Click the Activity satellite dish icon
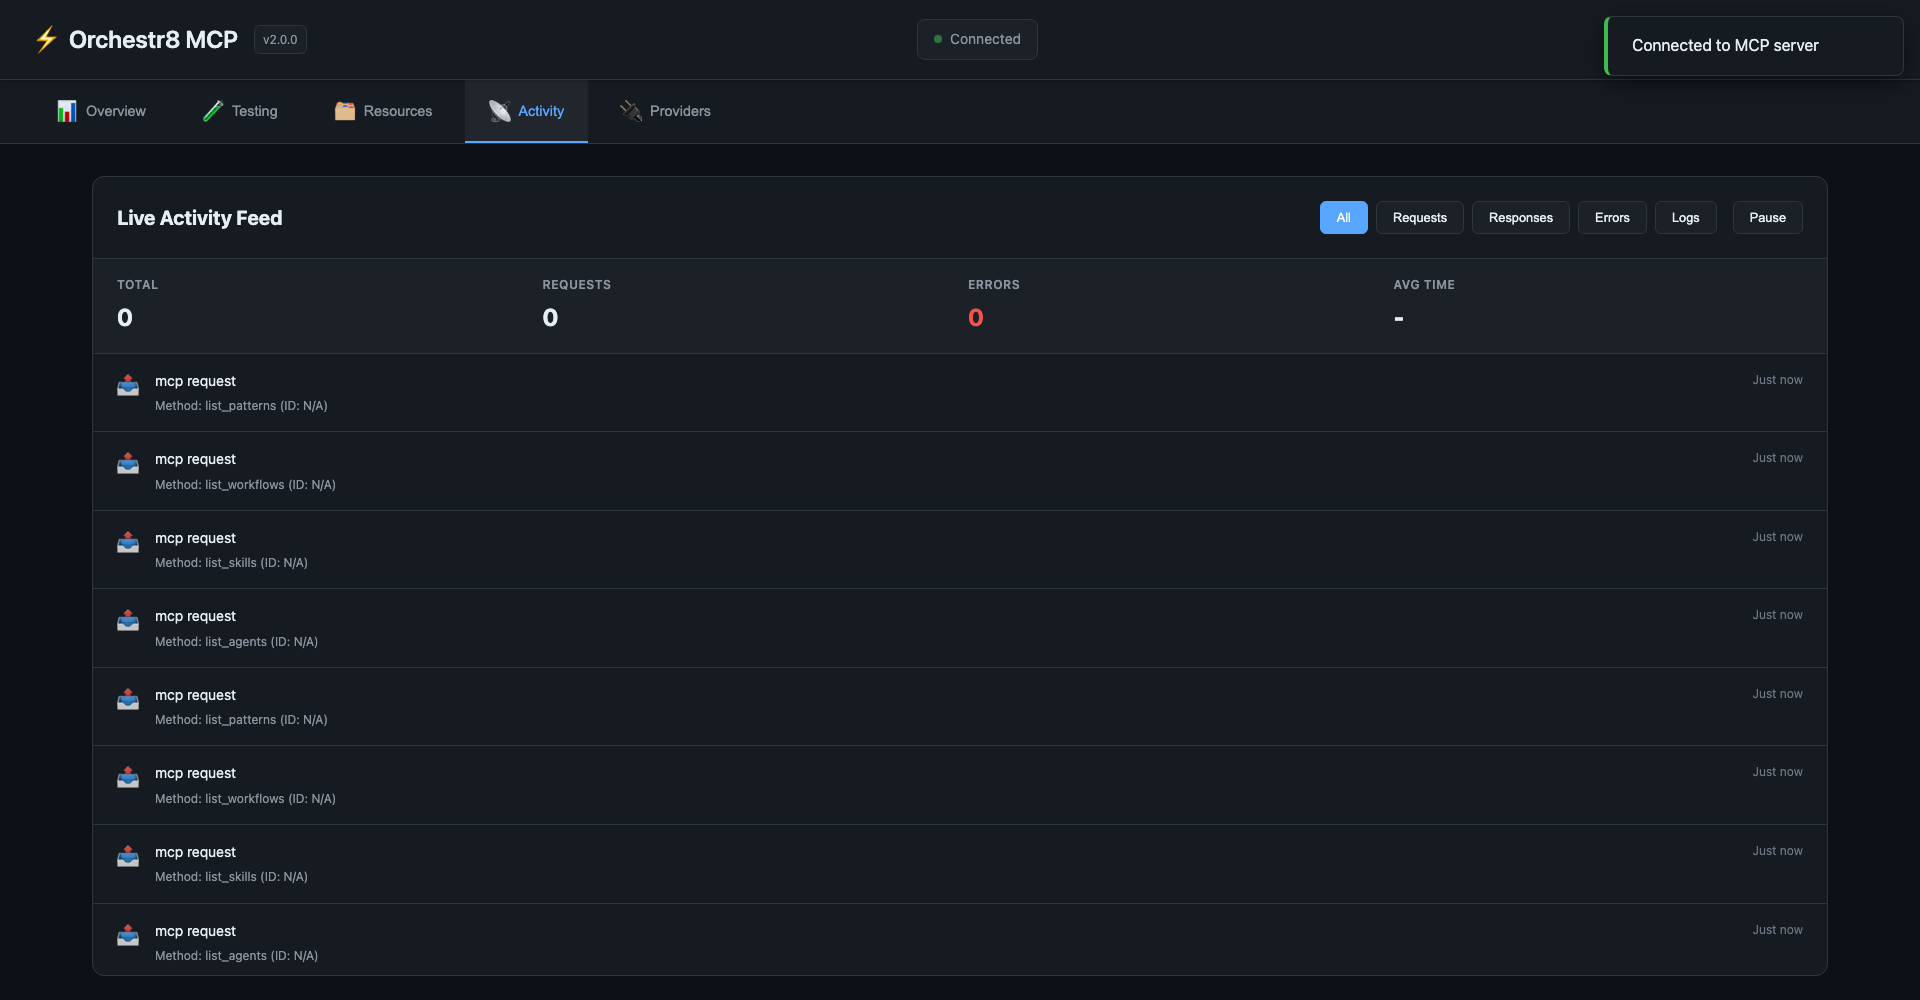This screenshot has width=1920, height=1000. point(500,111)
